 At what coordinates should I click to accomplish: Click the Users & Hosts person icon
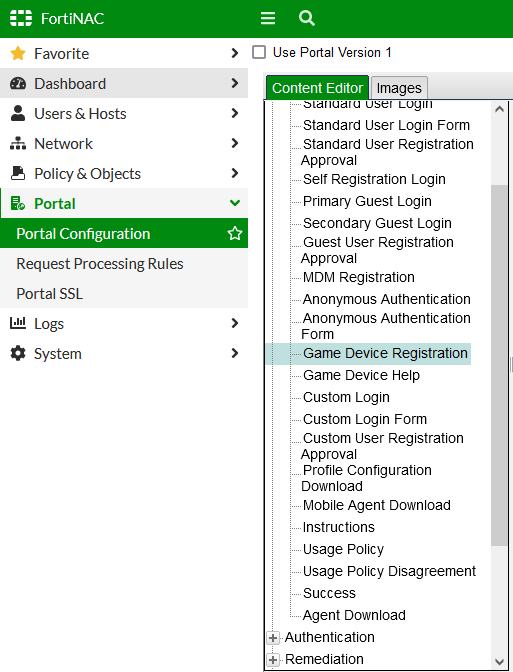tap(18, 113)
